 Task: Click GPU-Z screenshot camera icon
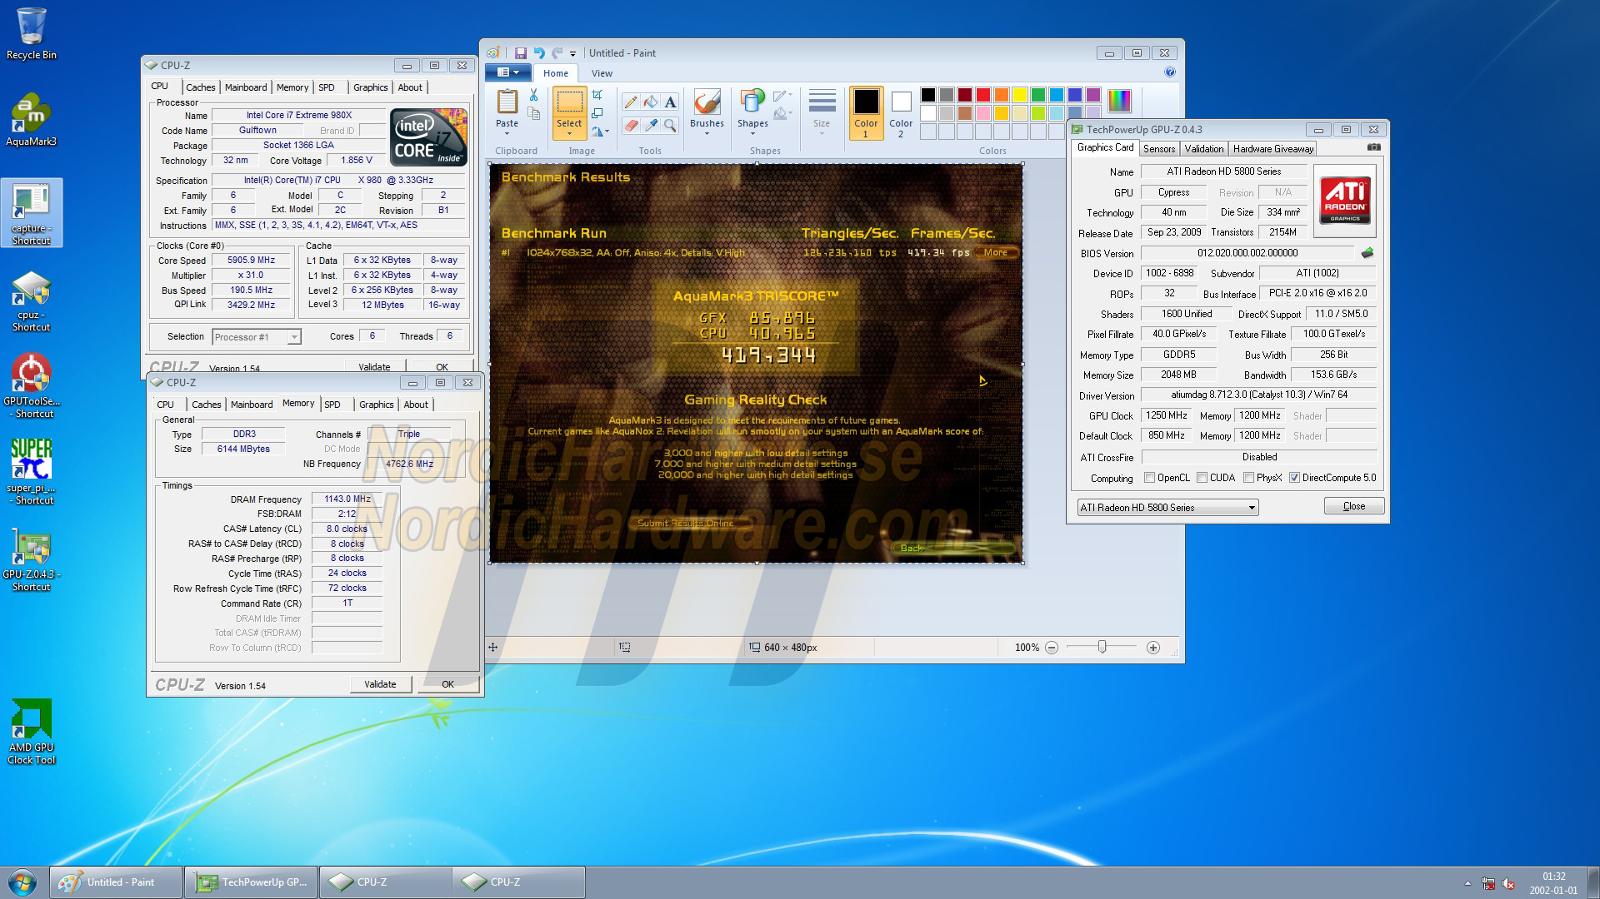pos(1374,147)
